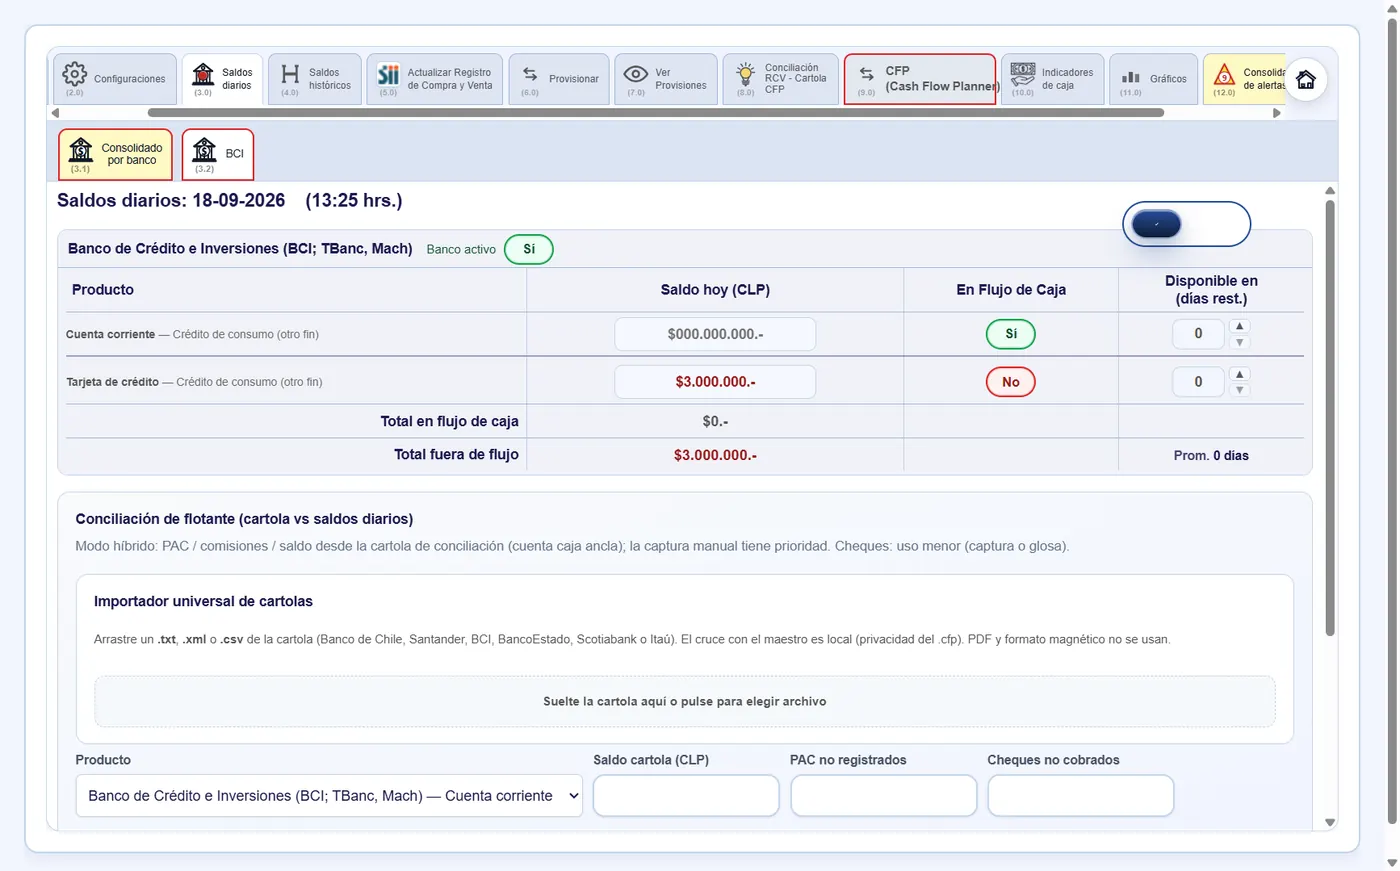Click the Conciliación RCV lightbulb icon
The image size is (1400, 871).
(745, 75)
